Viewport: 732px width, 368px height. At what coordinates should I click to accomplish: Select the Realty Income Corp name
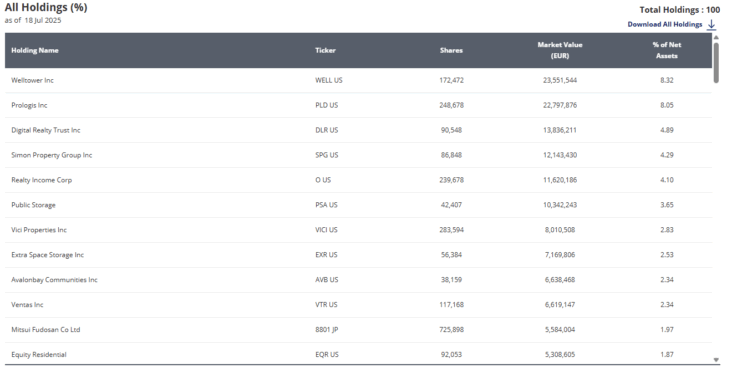42,180
